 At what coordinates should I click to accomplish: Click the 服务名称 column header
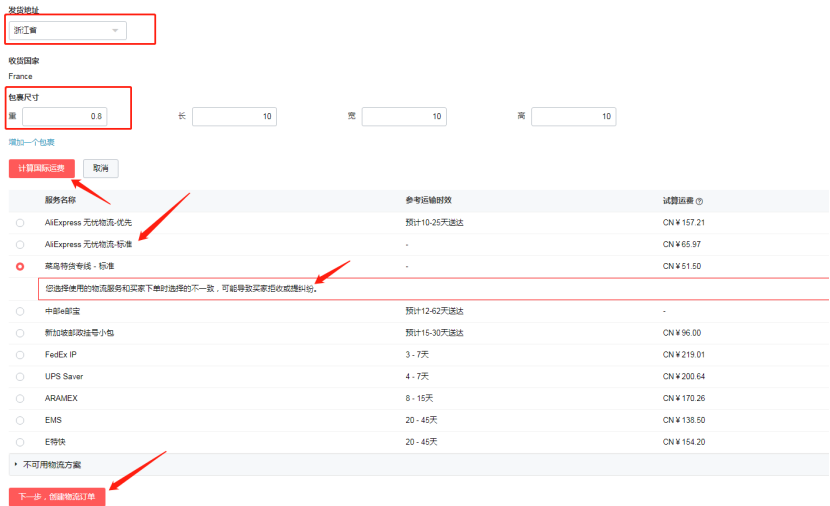click(x=60, y=200)
